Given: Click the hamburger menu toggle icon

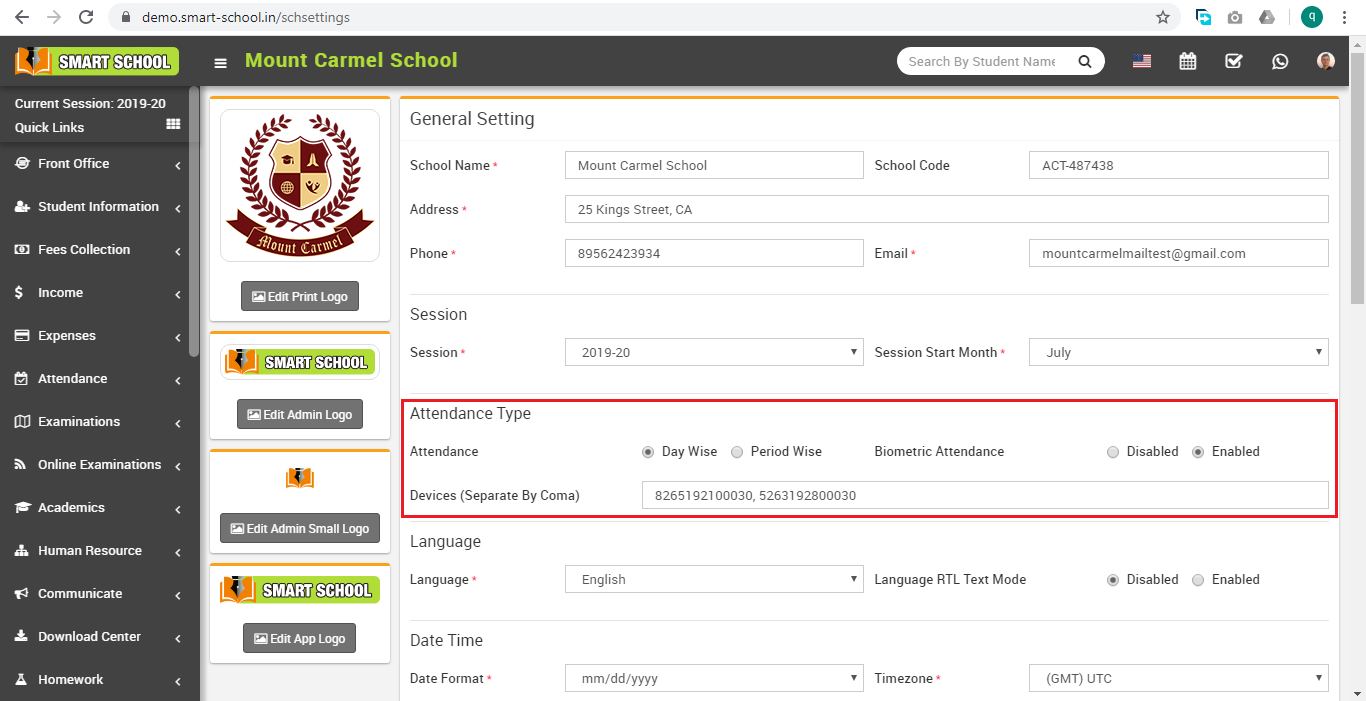Looking at the screenshot, I should [x=221, y=63].
